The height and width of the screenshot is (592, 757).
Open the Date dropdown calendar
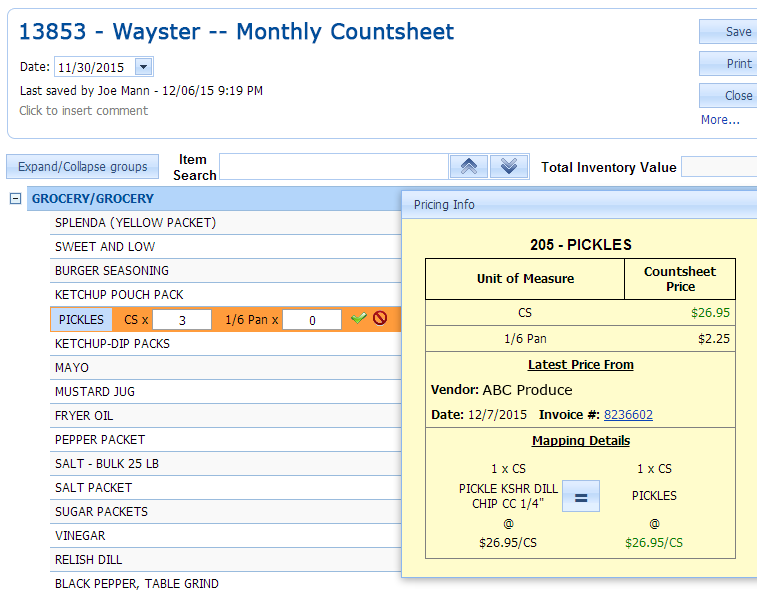click(143, 67)
